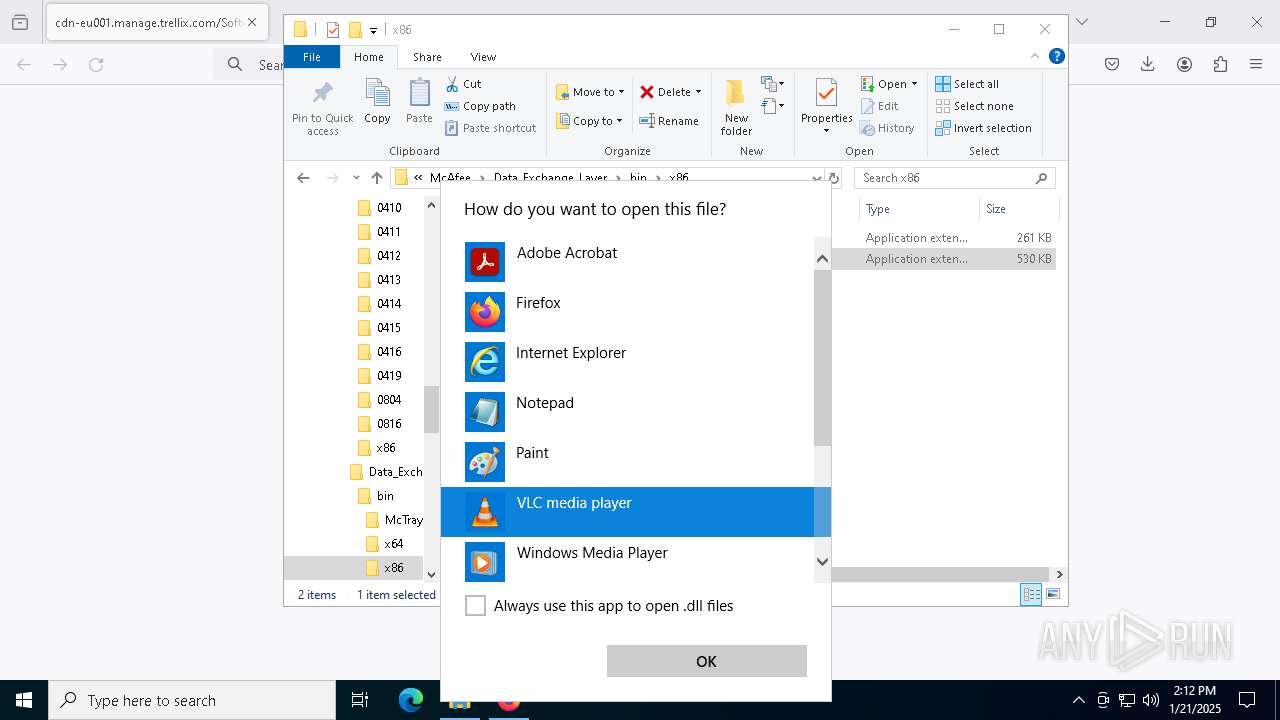Launch Microsoft Edge from taskbar

(x=411, y=700)
